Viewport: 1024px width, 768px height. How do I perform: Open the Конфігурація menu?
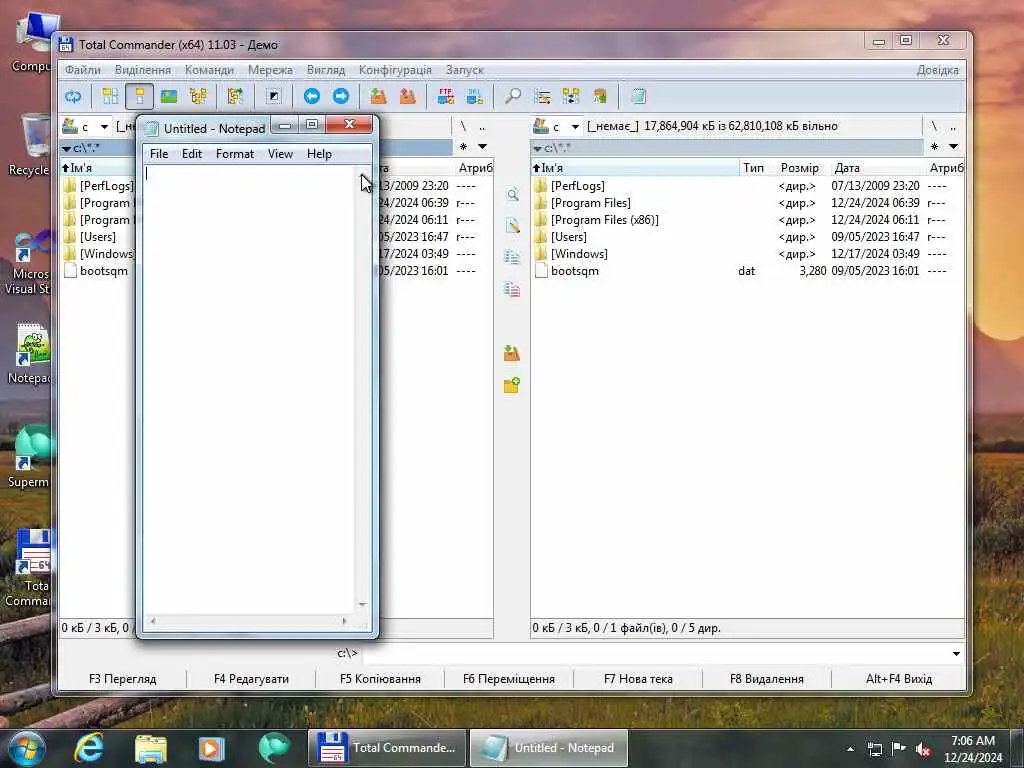(395, 70)
